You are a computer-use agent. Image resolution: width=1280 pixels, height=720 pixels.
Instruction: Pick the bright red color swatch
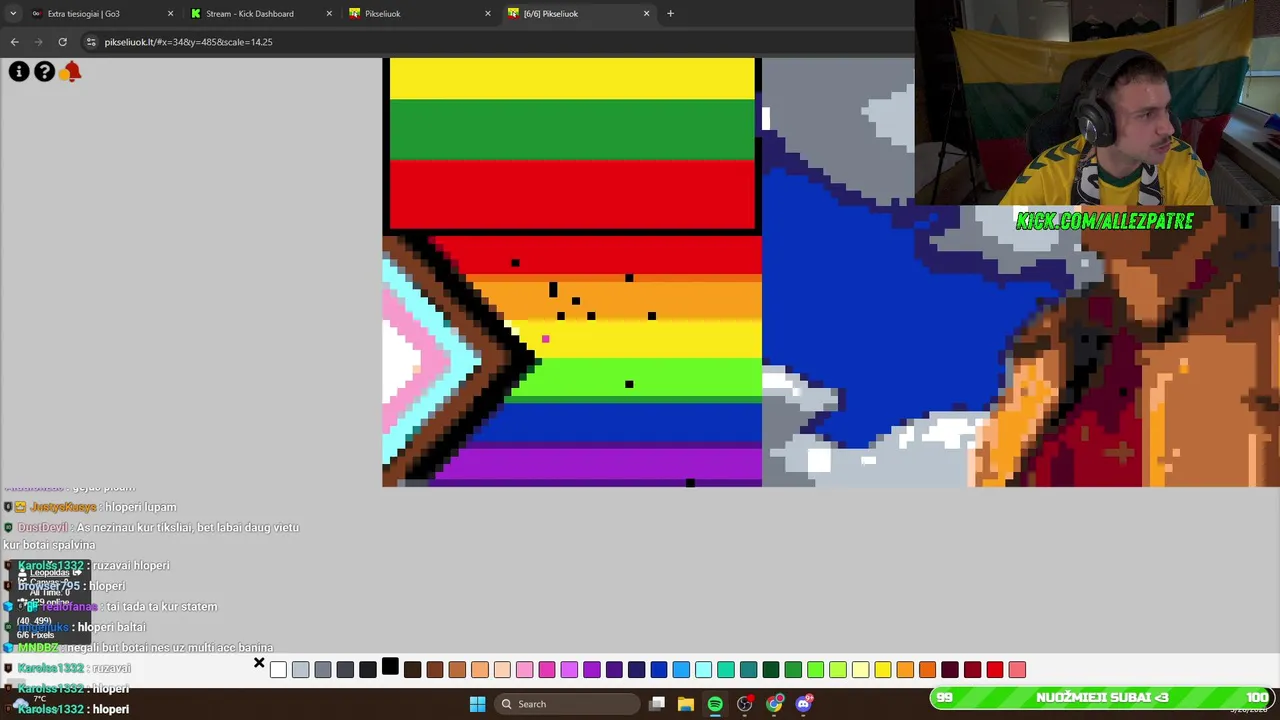tap(995, 669)
